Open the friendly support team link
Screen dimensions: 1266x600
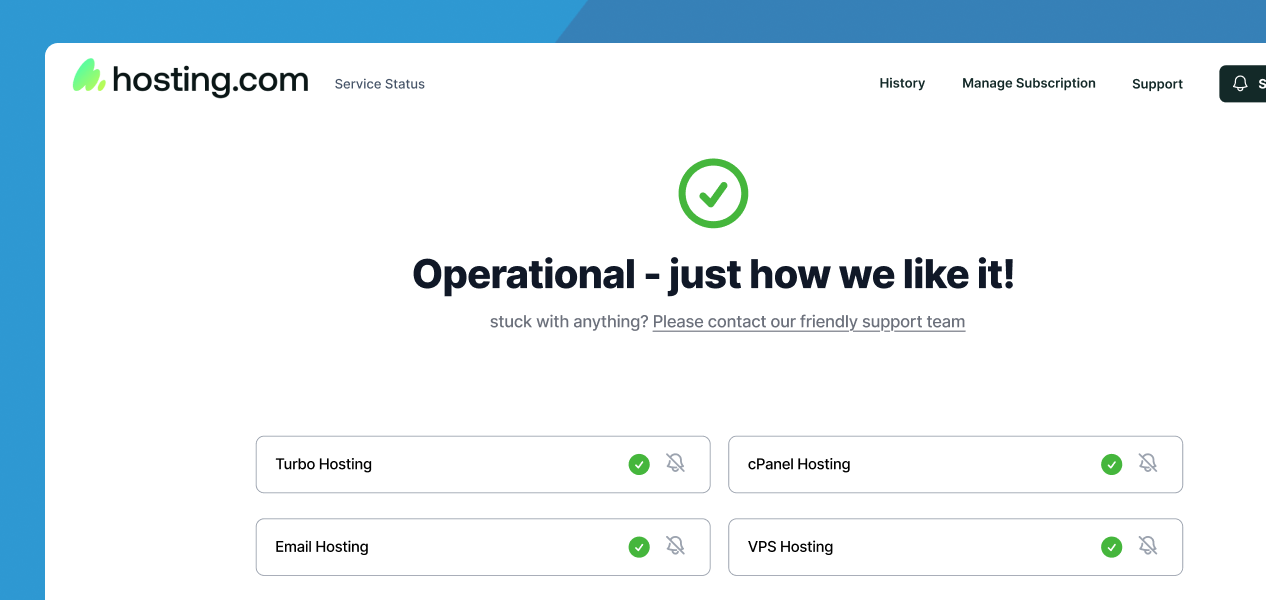[808, 321]
